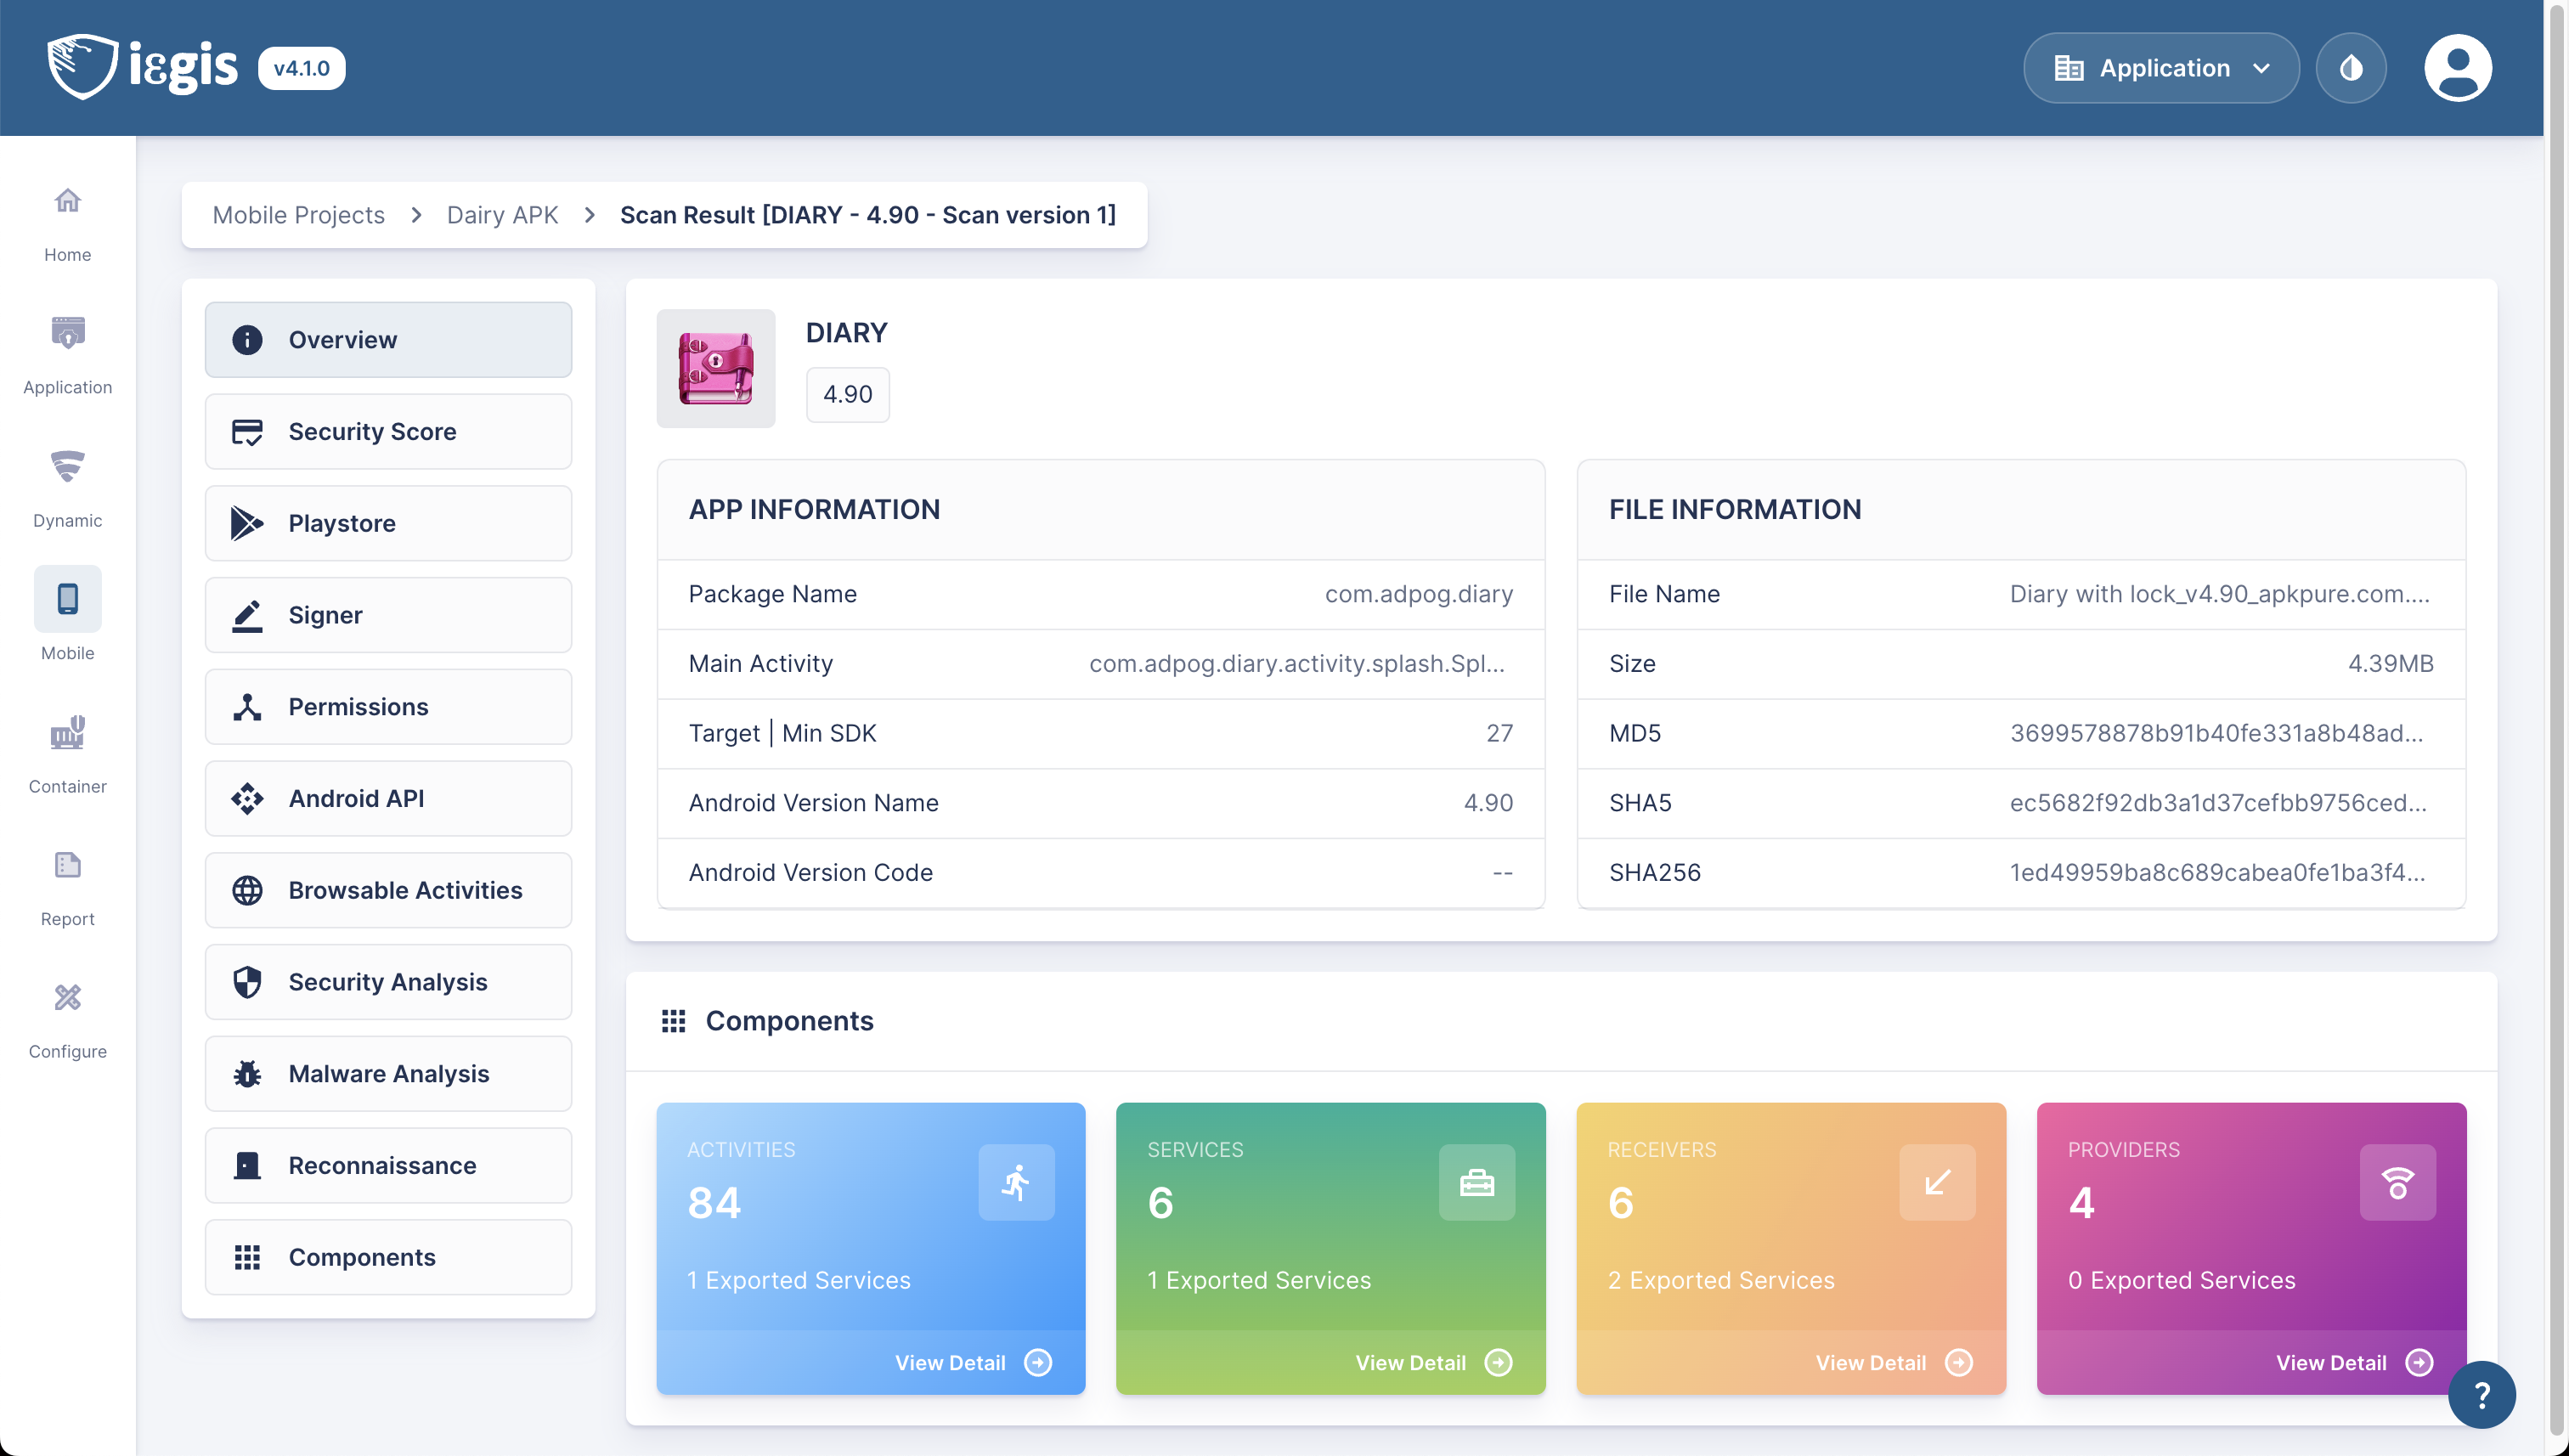2569x1456 pixels.
Task: Click the help question mark button
Action: coord(2481,1395)
